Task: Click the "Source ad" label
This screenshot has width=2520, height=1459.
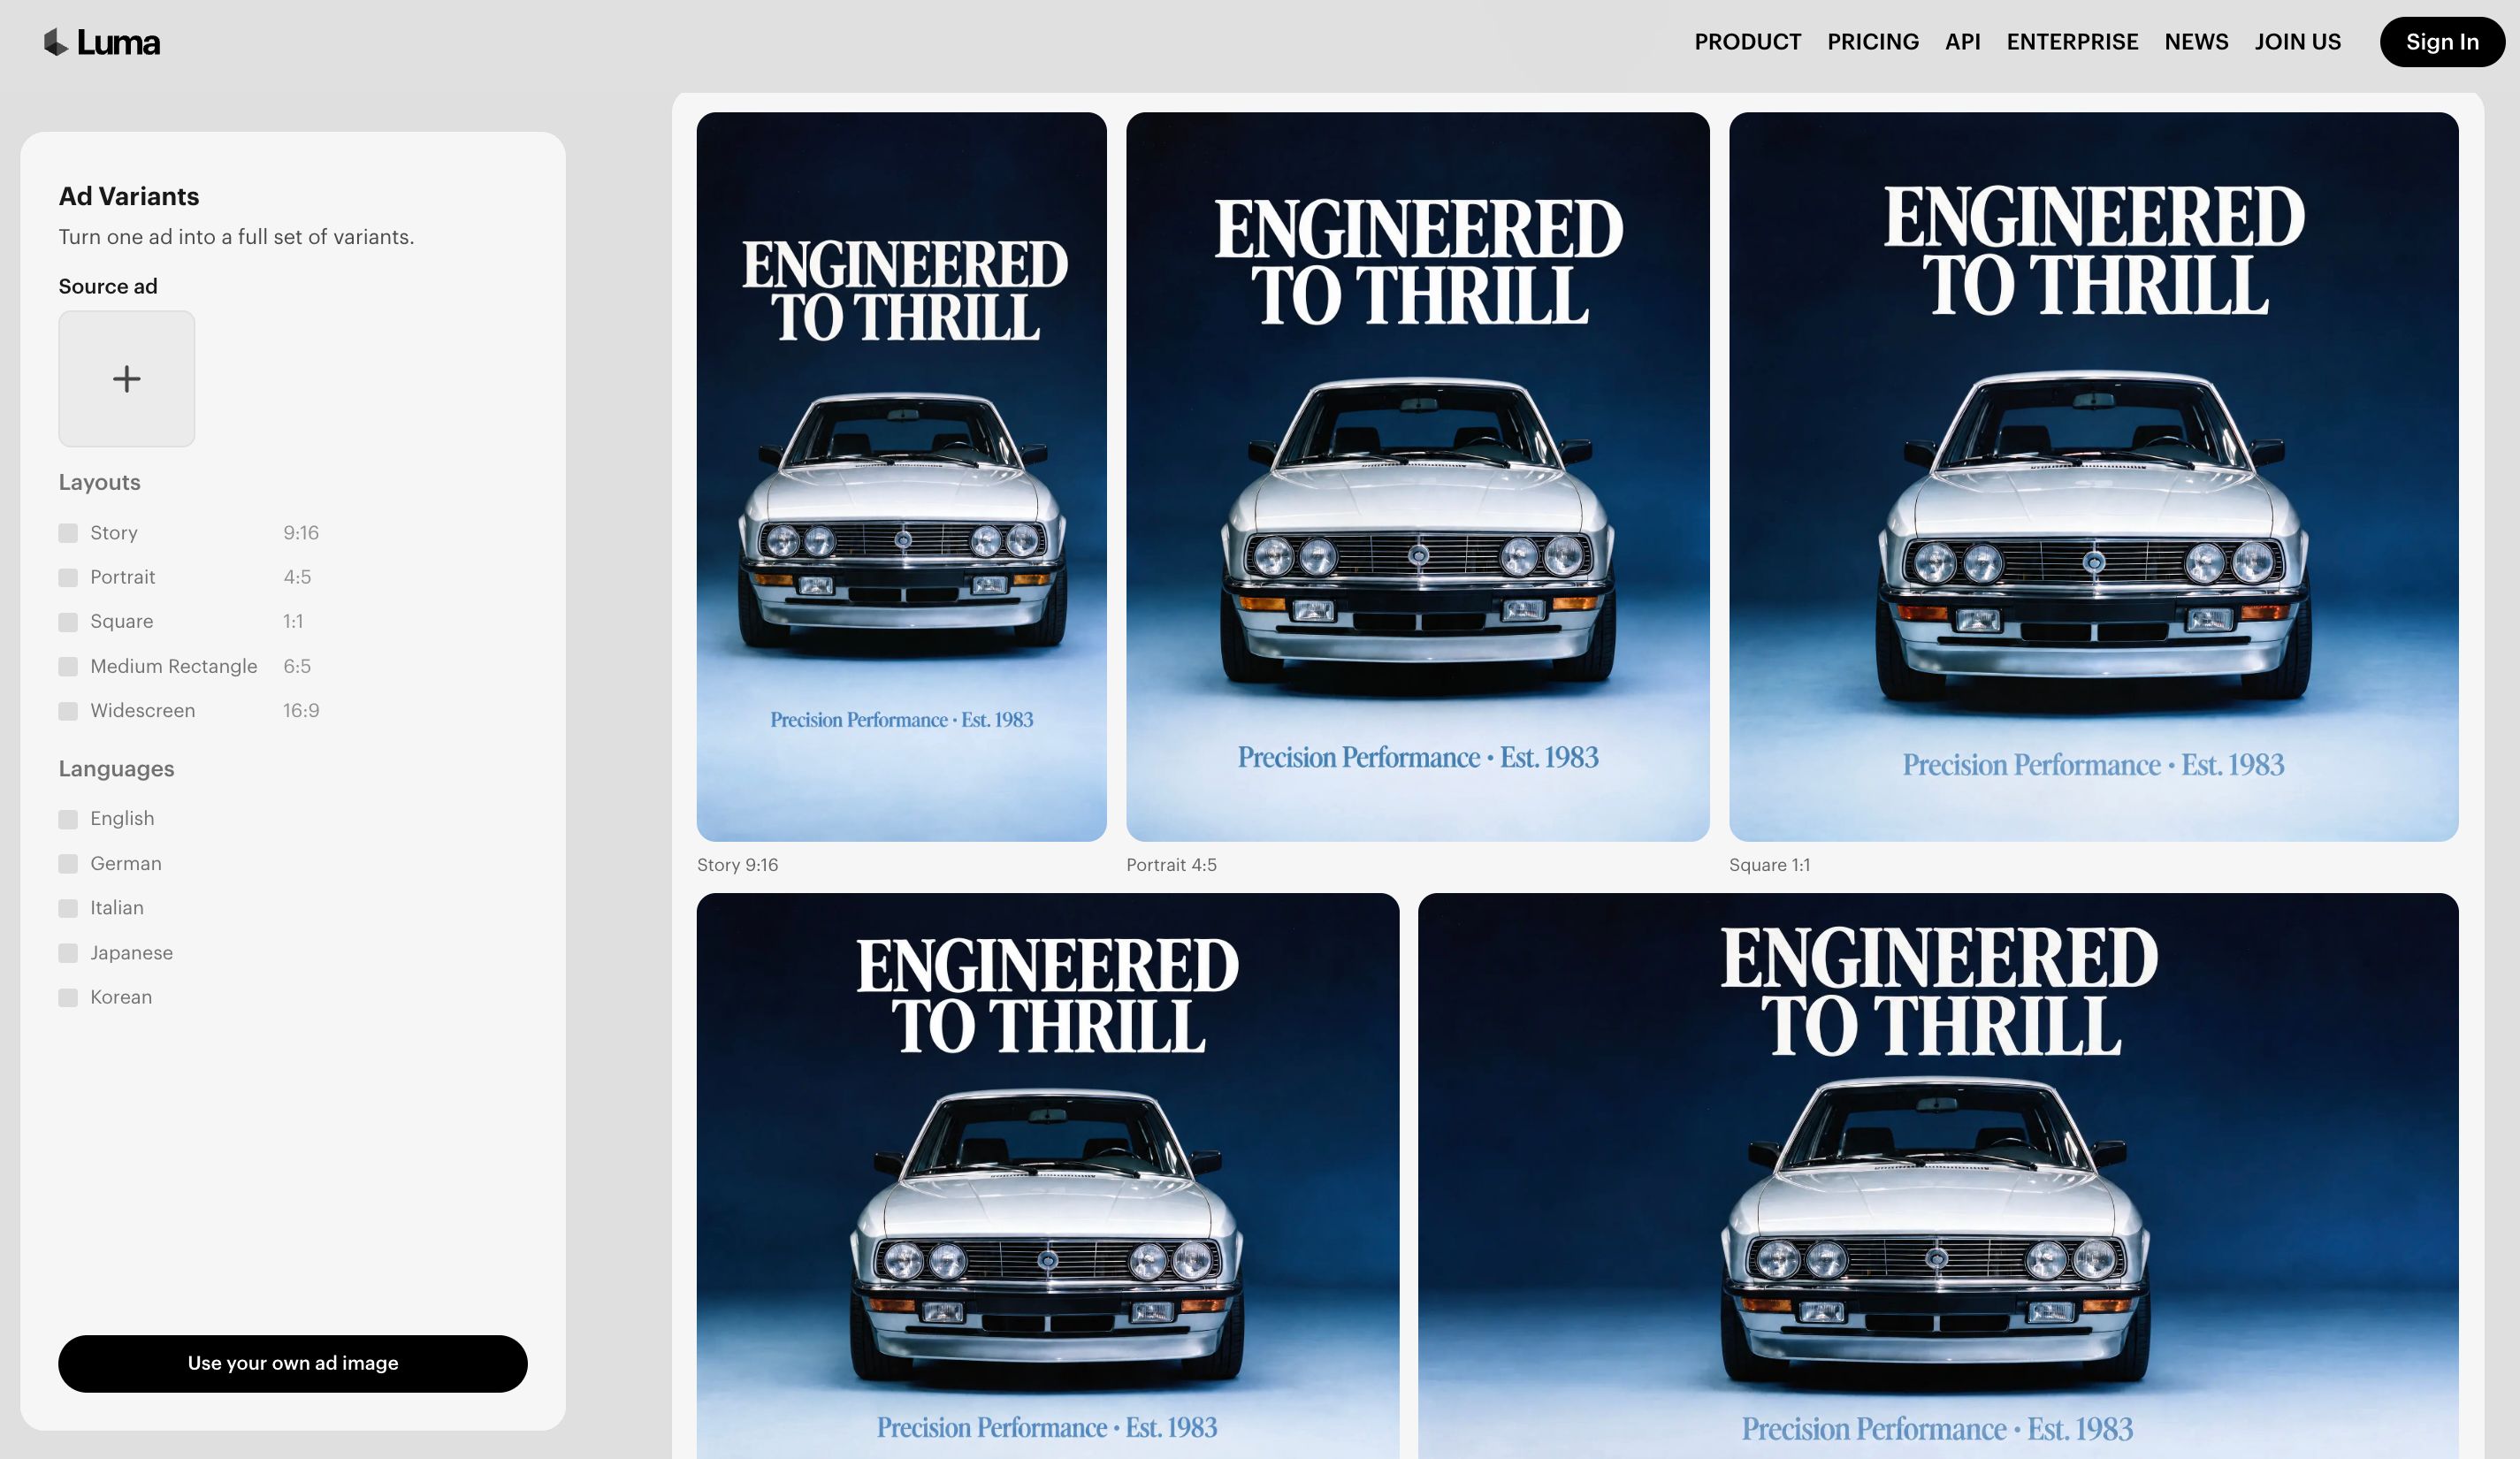Action: [x=108, y=287]
